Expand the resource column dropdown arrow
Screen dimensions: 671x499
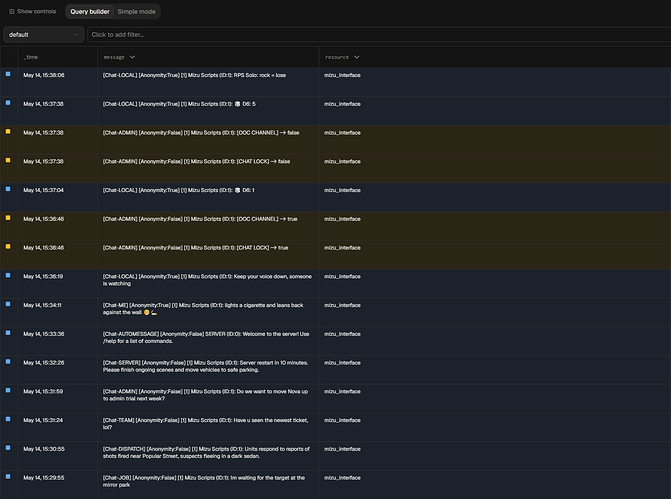(356, 57)
